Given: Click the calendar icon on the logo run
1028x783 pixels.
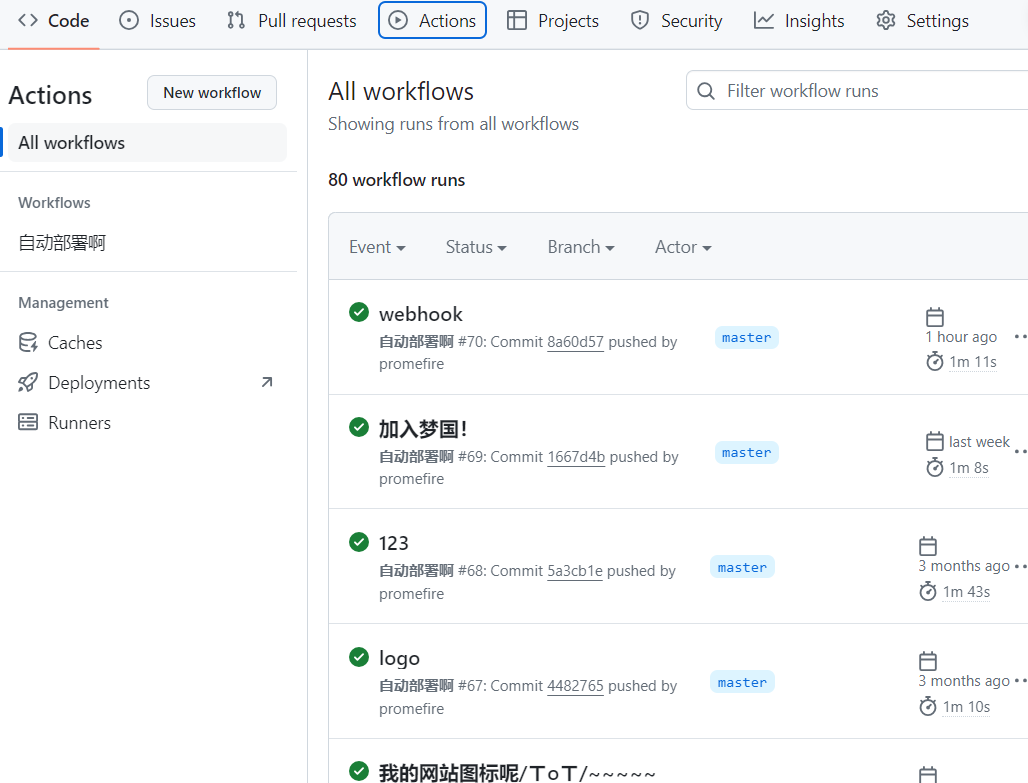Looking at the screenshot, I should tap(928, 660).
